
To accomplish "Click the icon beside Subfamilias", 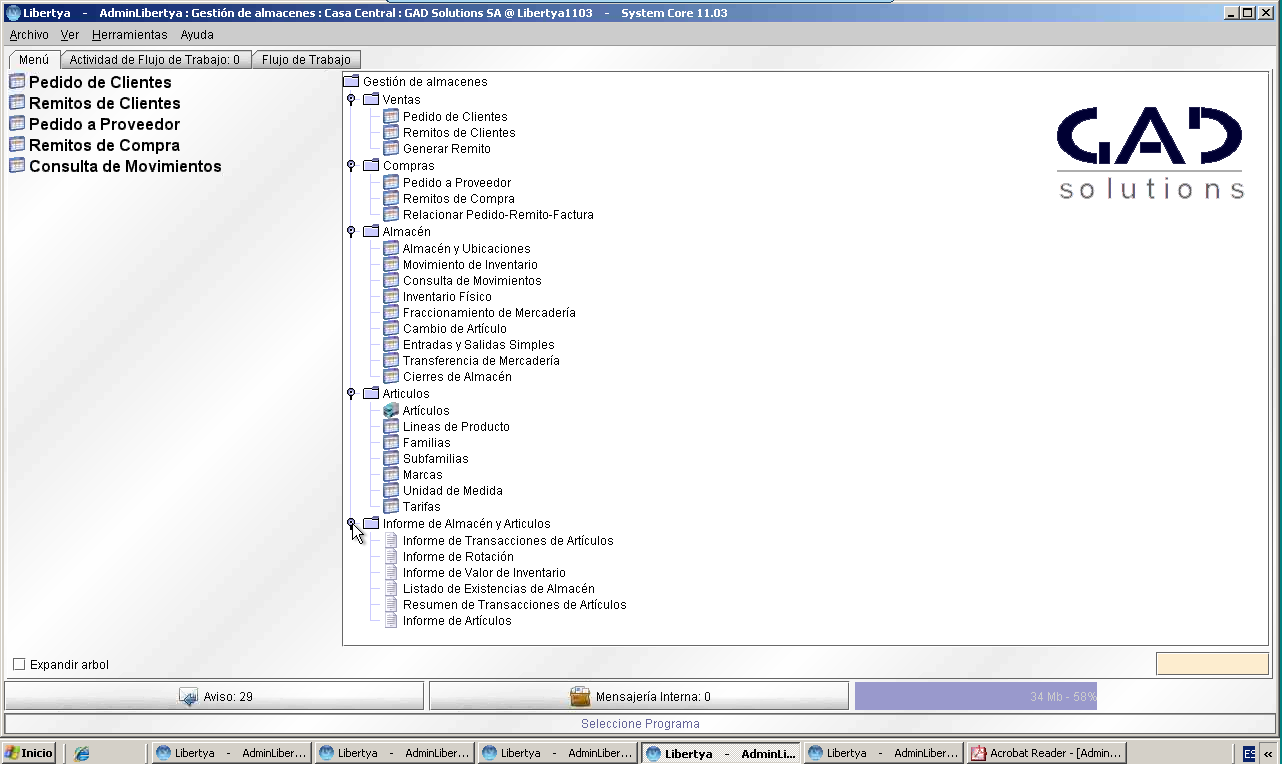I will 391,459.
